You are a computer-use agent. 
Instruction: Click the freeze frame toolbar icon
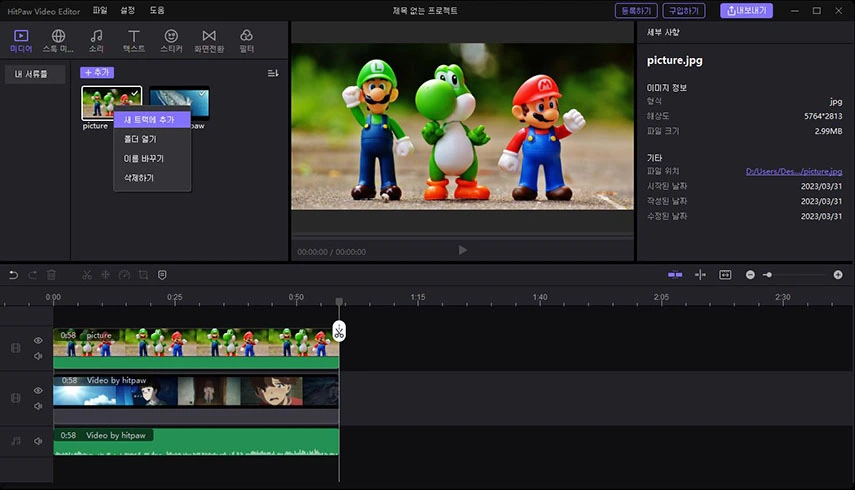[x=105, y=275]
